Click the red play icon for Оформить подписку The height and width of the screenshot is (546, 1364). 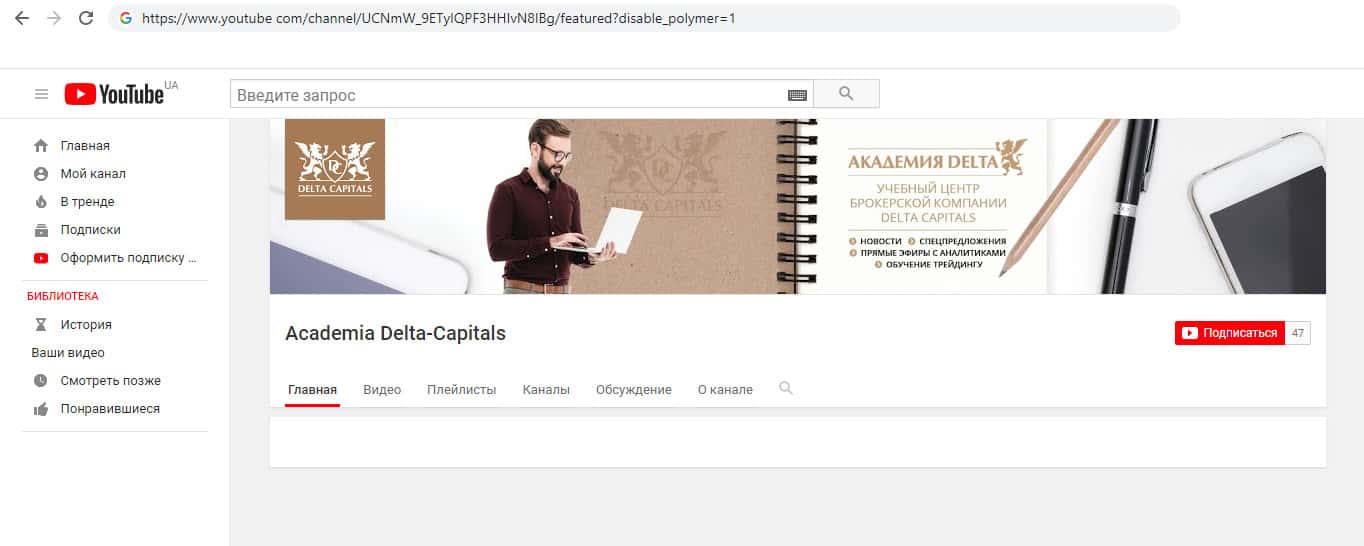pos(41,257)
